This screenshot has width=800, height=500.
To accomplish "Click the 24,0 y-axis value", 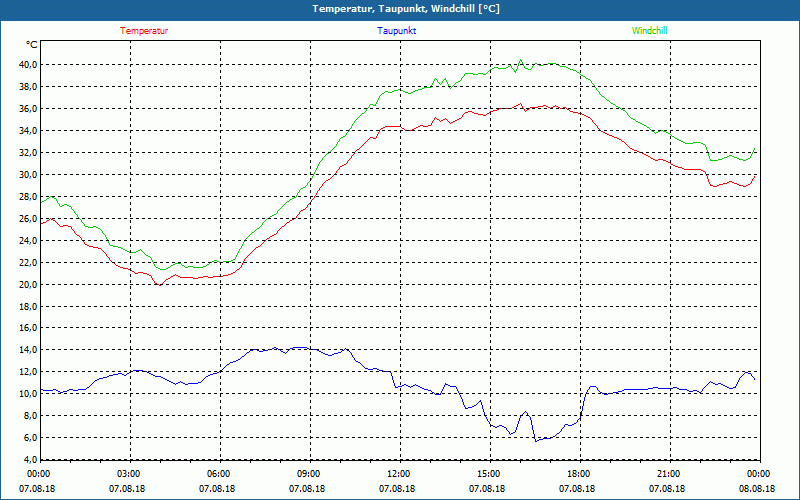I will [x=28, y=240].
